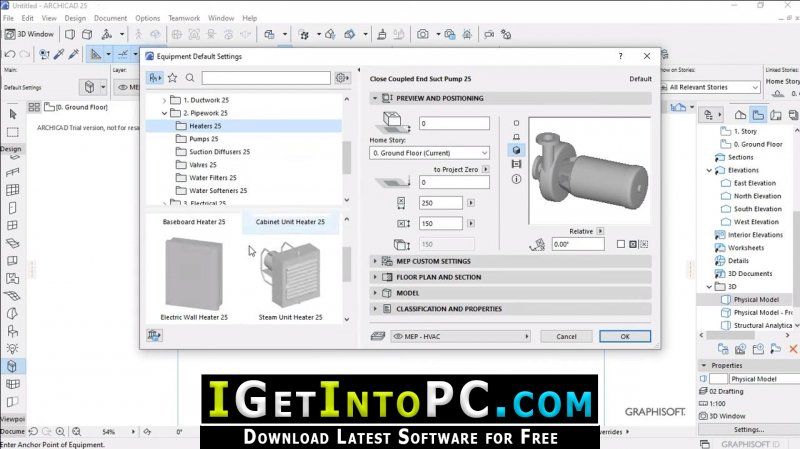Screen dimensions: 800x449
Task: Toggle the Relative angle arrow button
Action: pos(600,231)
